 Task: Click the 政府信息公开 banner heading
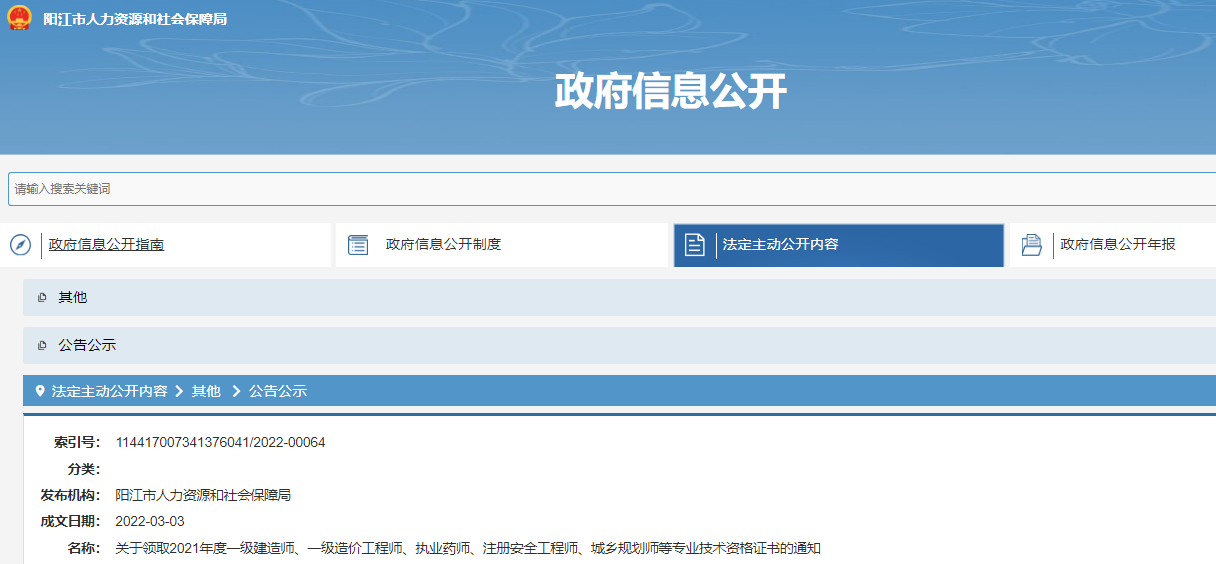pyautogui.click(x=671, y=92)
